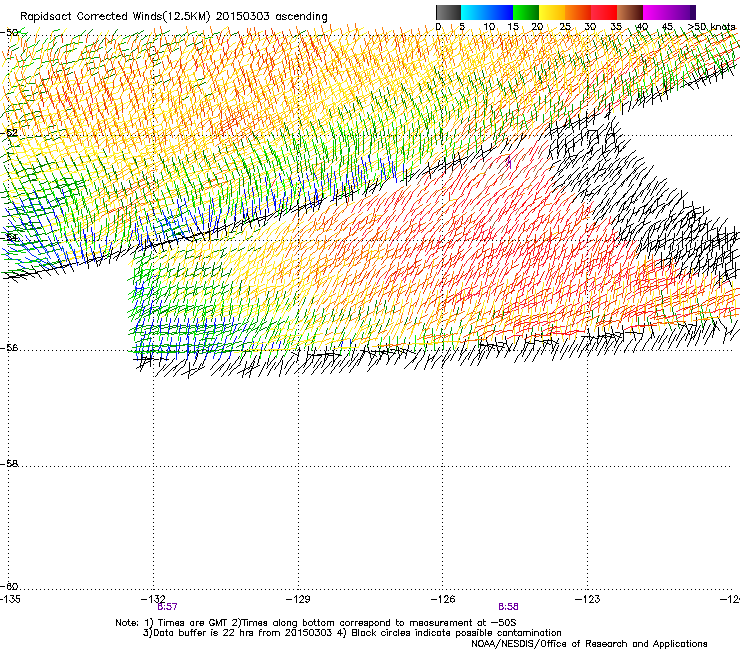Image resolution: width=740 pixels, height=650 pixels.
Task: Click the small magenta wind barb near -52
Action: (x=509, y=163)
